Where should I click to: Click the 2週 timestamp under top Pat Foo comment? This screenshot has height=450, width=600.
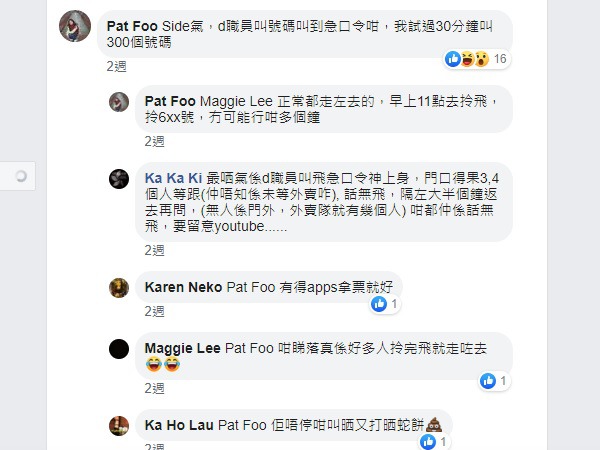117,66
